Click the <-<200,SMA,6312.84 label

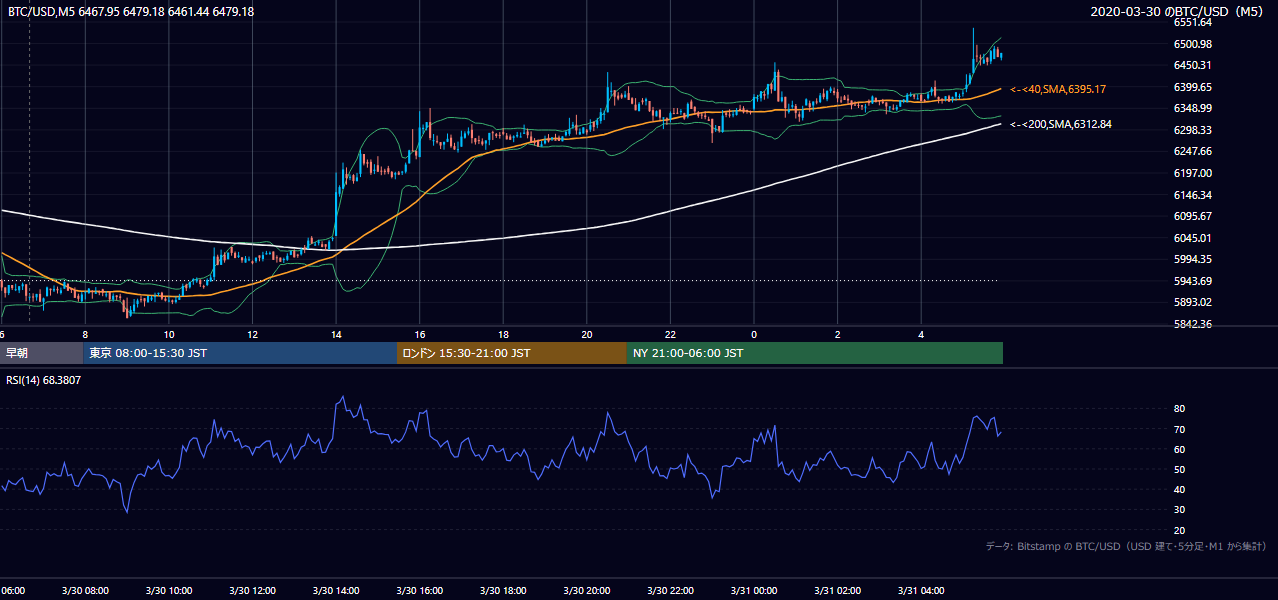click(1060, 125)
